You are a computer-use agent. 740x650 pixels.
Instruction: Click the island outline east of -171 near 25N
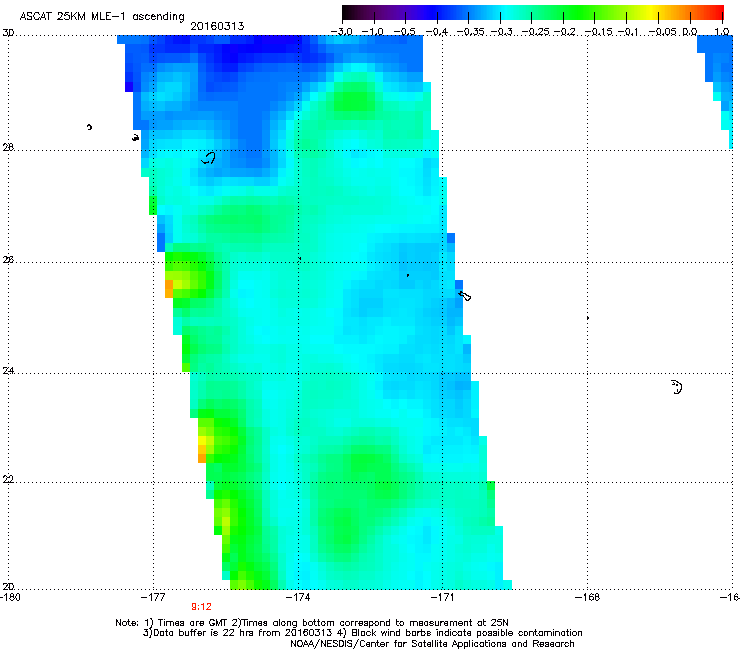pos(465,296)
